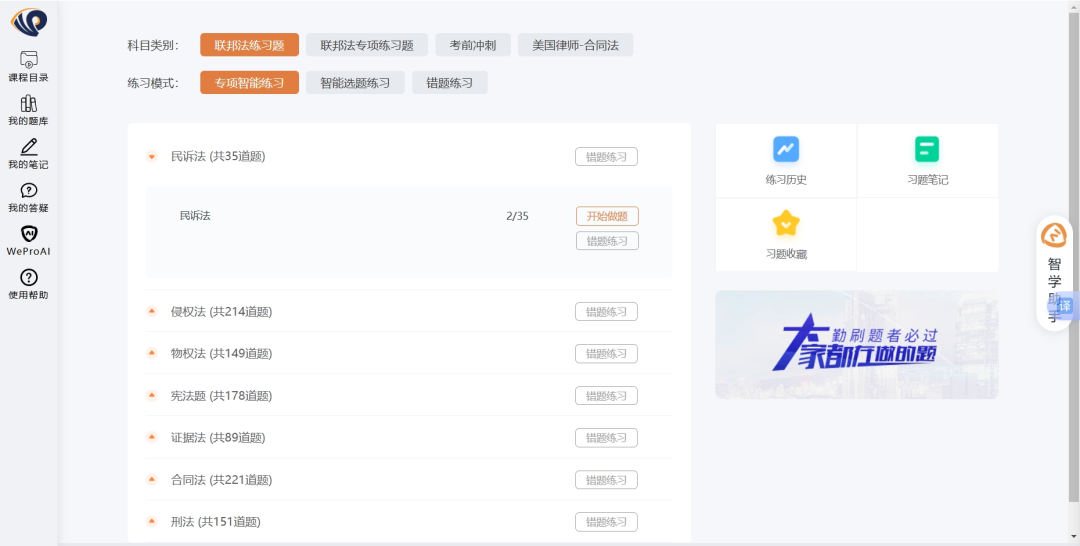
Task: Expand the 刑法 section arrow
Action: tap(152, 521)
